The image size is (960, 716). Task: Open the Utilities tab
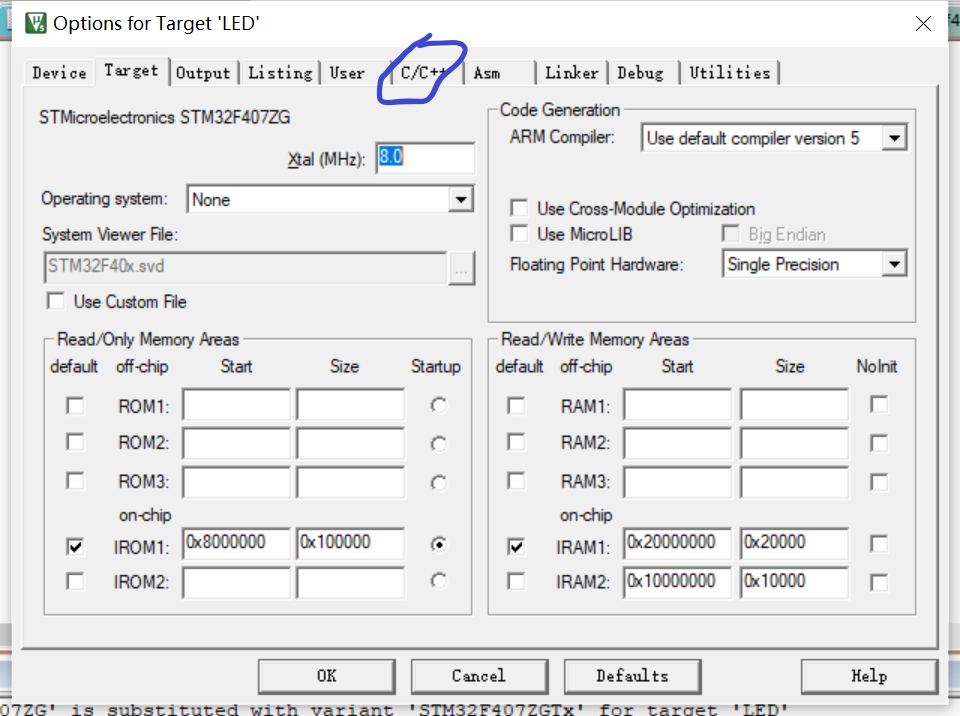[x=730, y=73]
